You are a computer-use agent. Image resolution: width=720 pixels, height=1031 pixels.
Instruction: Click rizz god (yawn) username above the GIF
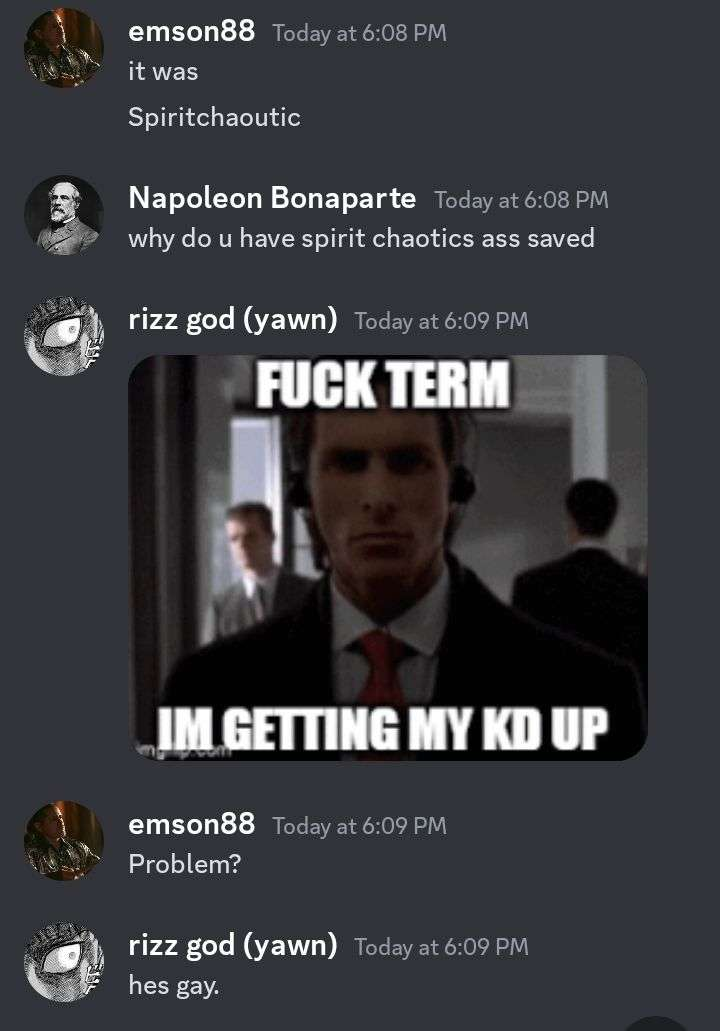[233, 320]
